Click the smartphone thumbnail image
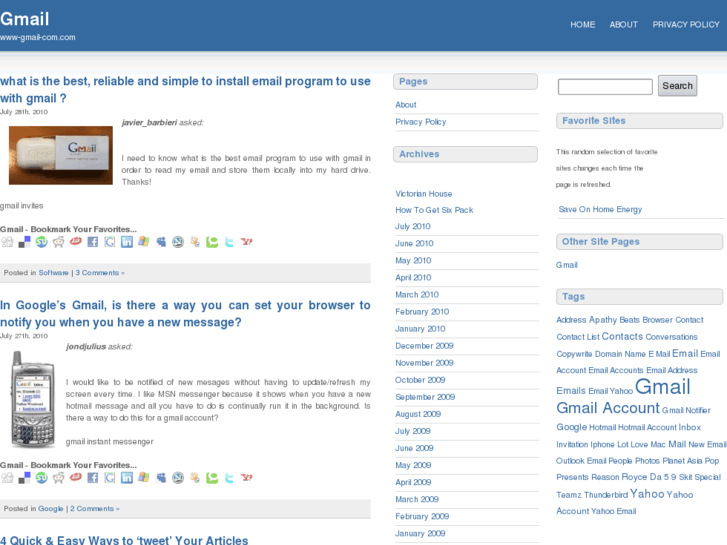This screenshot has height=545, width=727. click(32, 400)
